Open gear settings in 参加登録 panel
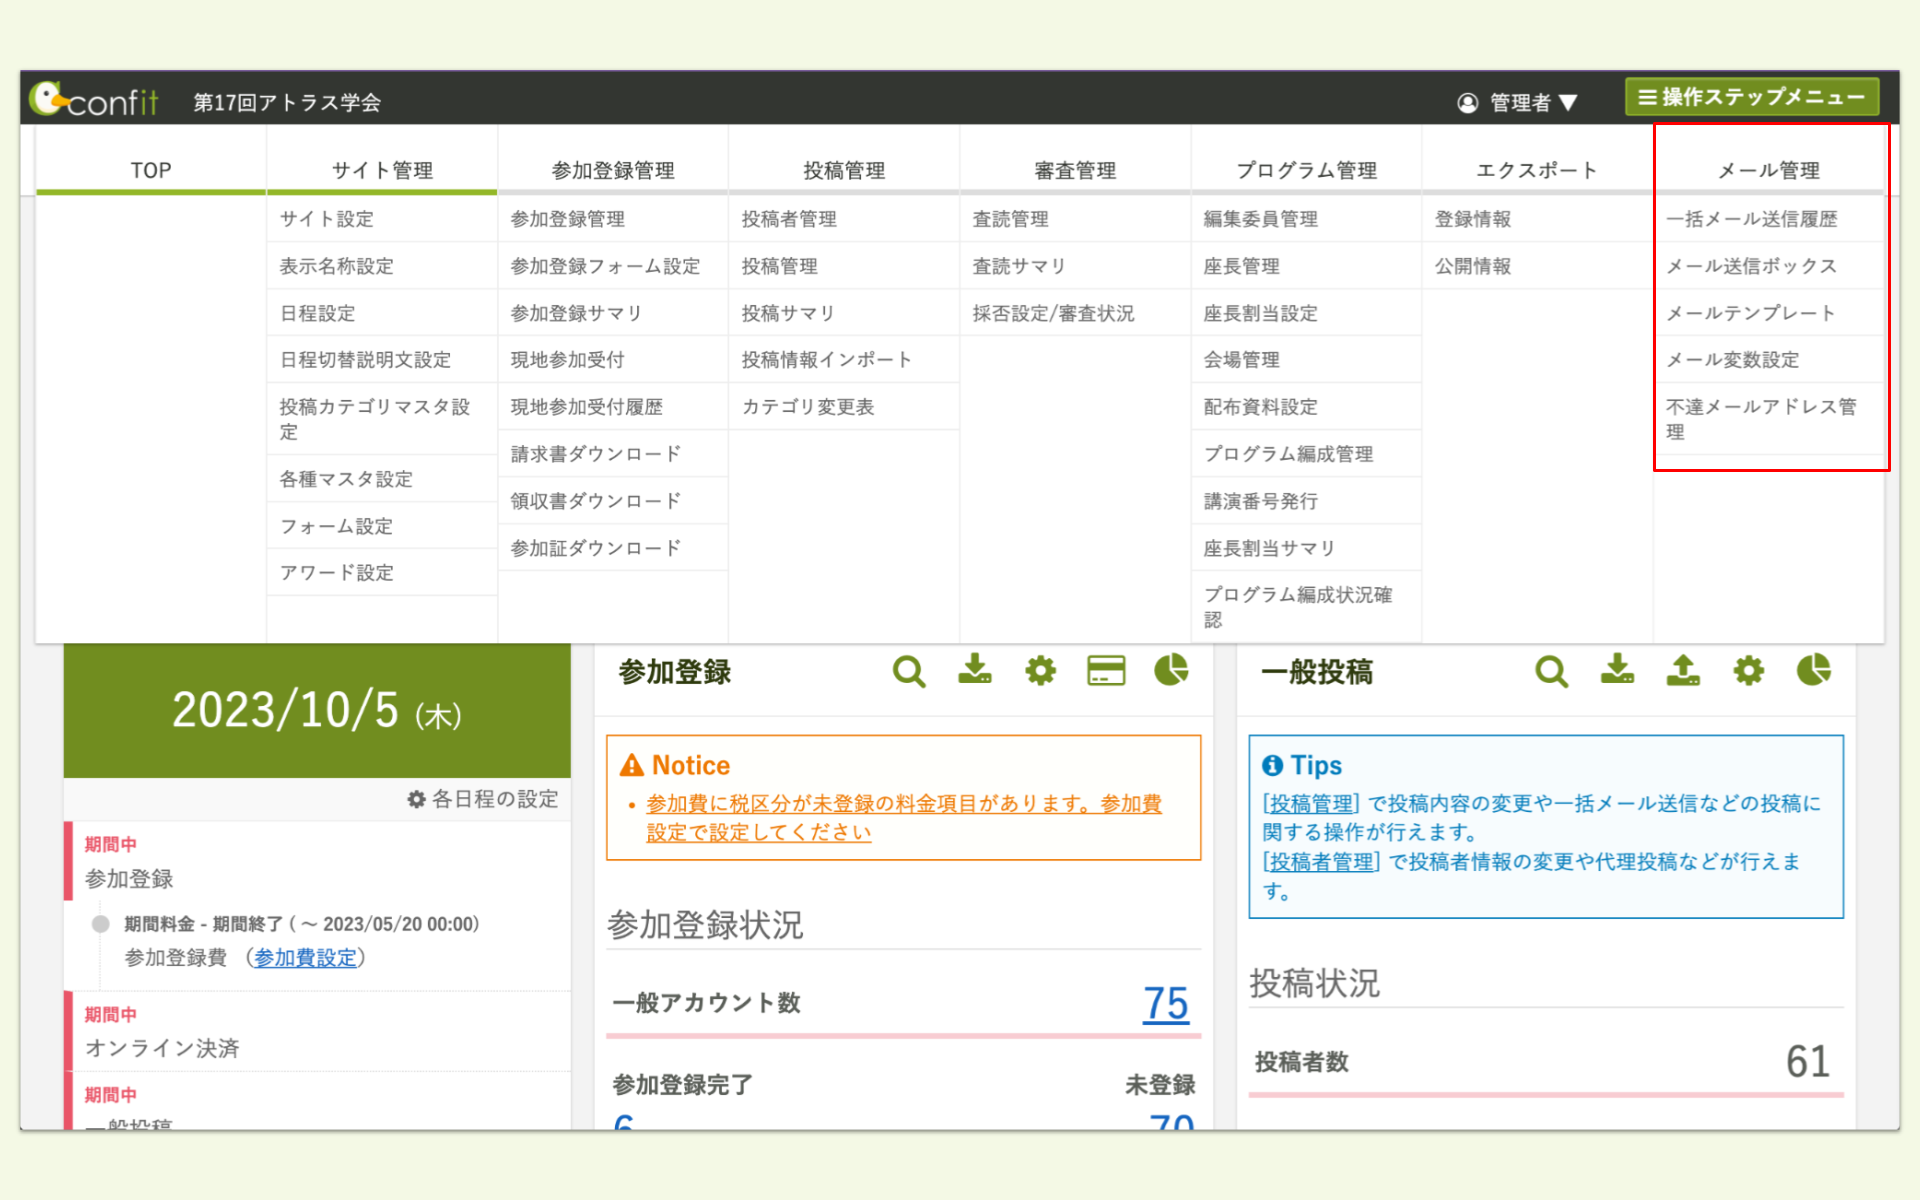This screenshot has height=1200, width=1920. (1040, 670)
